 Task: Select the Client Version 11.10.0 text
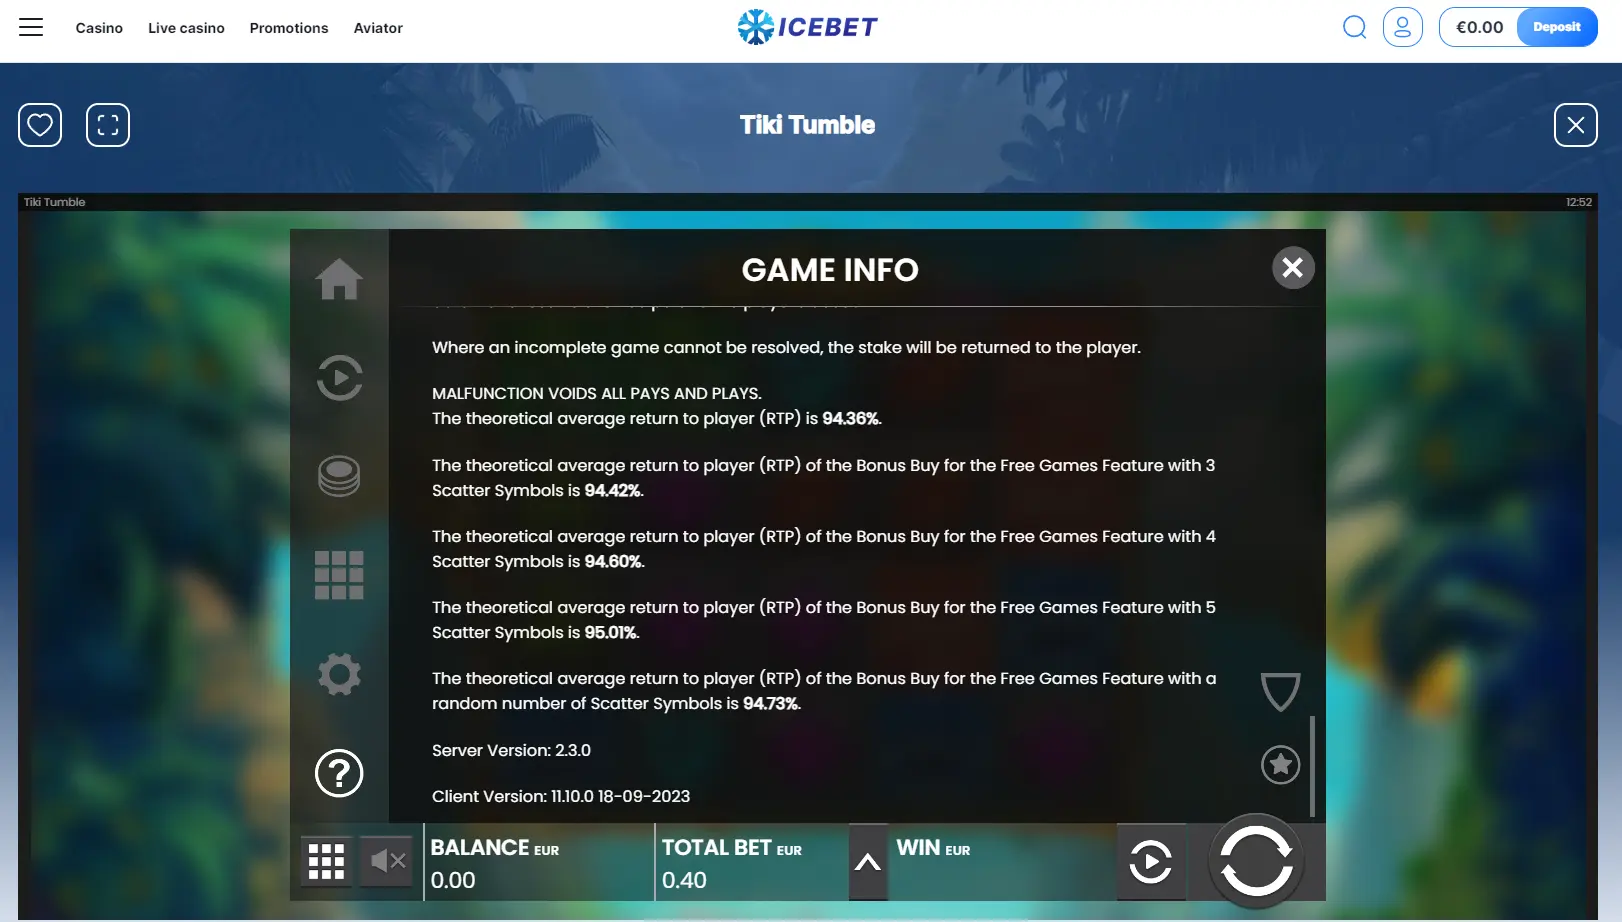pyautogui.click(x=561, y=796)
